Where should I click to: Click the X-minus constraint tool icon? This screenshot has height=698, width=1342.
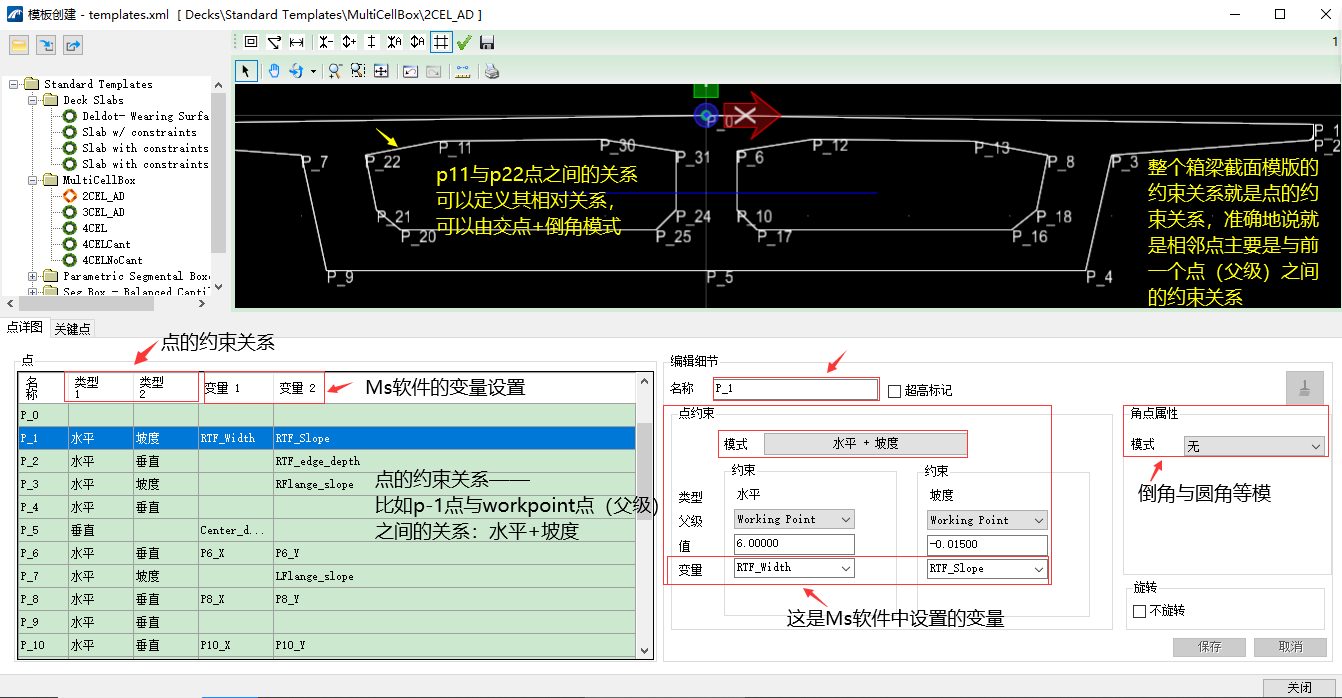click(x=326, y=42)
